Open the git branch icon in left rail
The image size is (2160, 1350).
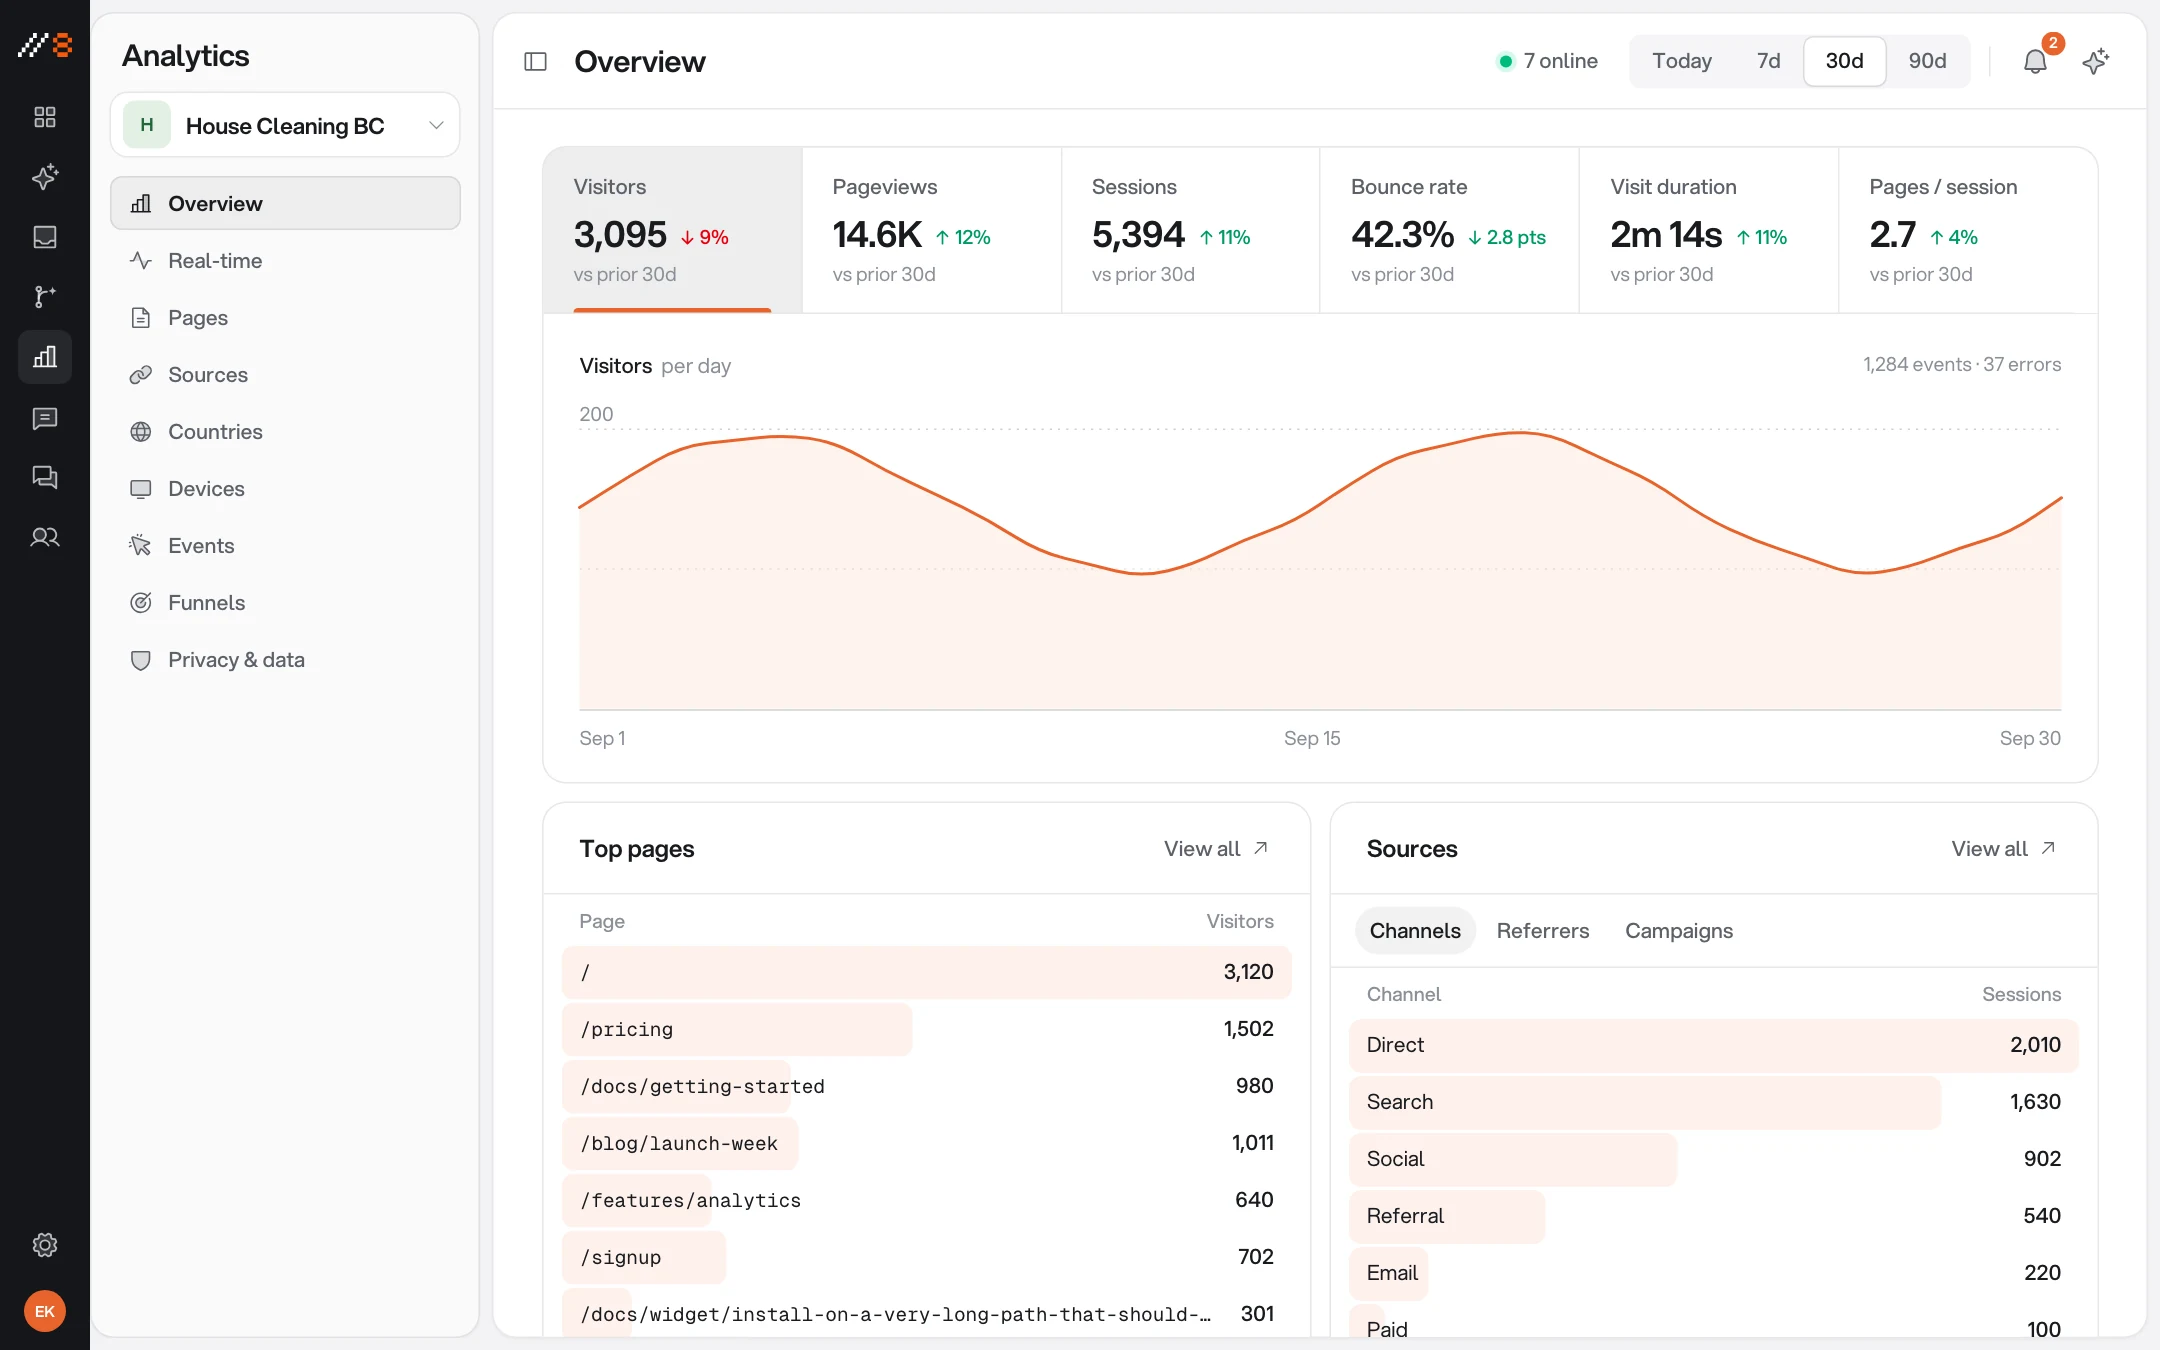[x=45, y=297]
